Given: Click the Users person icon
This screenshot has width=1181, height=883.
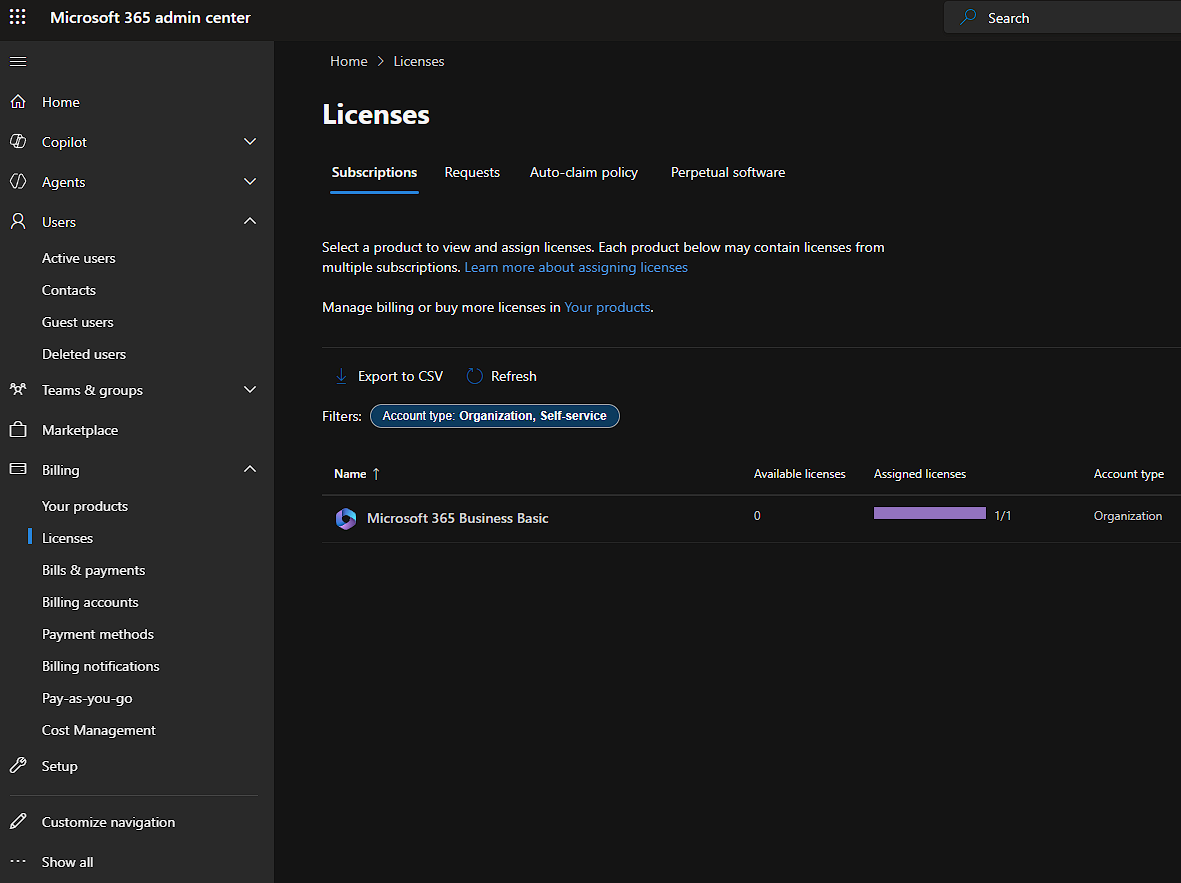Looking at the screenshot, I should [18, 222].
